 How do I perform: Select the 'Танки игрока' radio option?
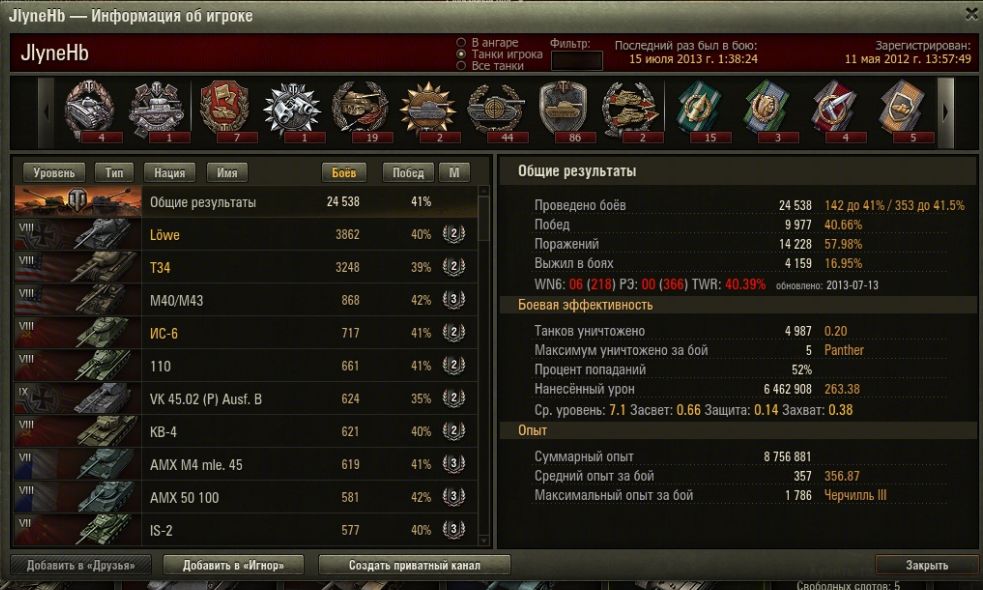click(x=461, y=54)
